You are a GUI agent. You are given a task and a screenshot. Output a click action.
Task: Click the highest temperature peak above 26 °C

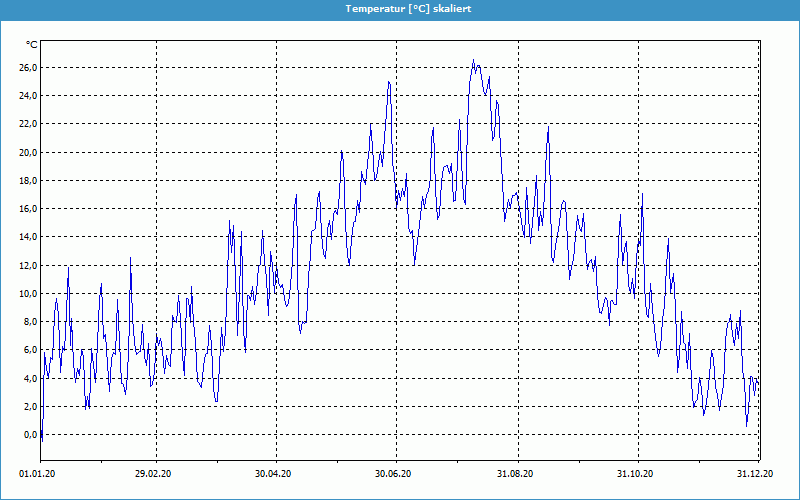(x=473, y=60)
